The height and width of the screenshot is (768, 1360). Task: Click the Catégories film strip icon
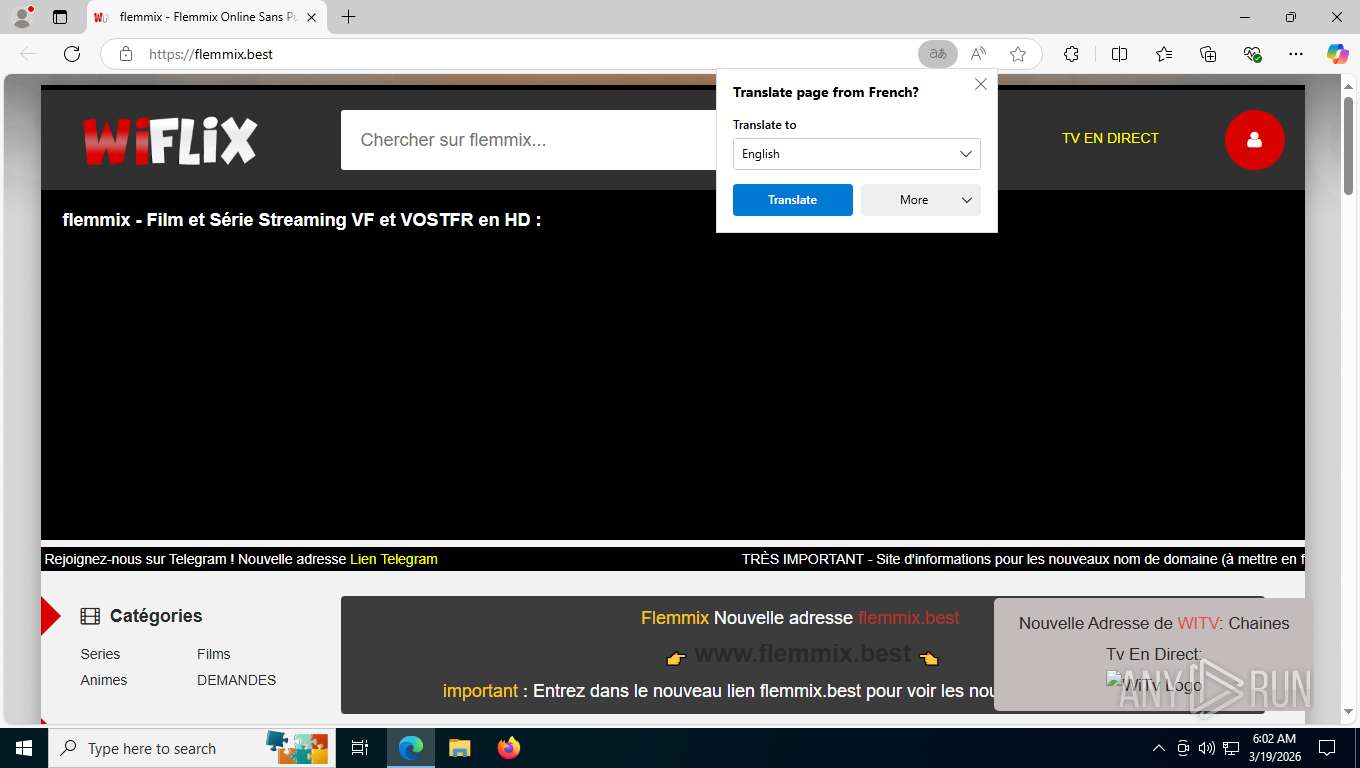[x=90, y=616]
